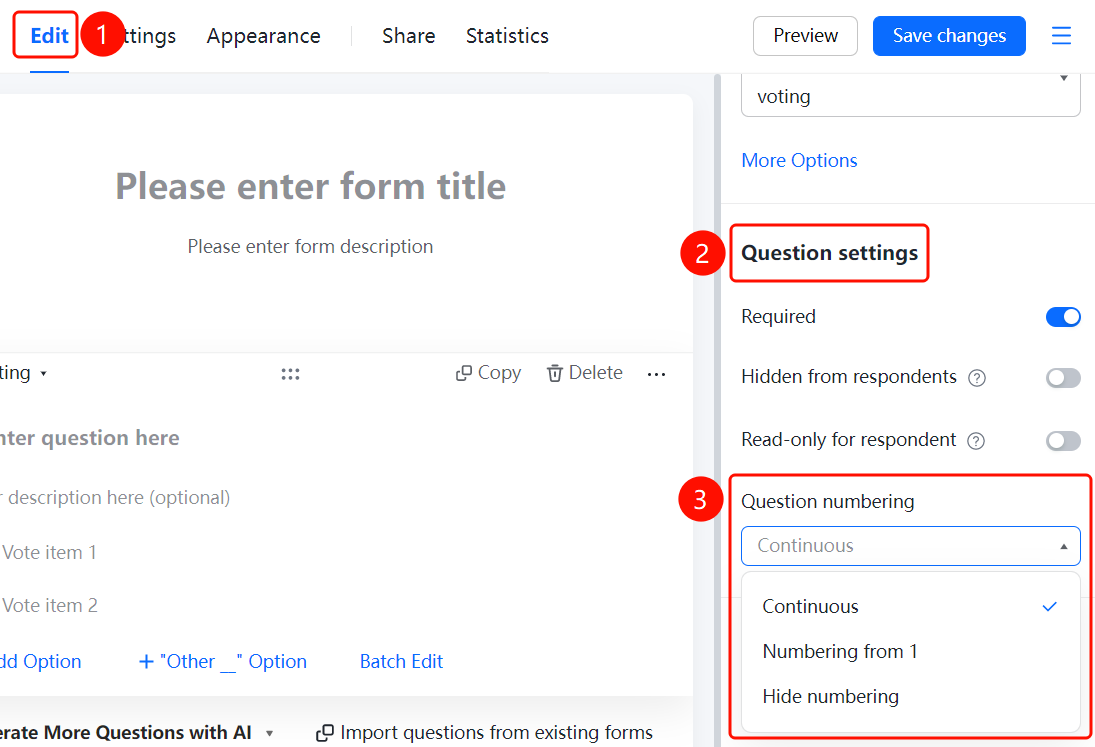
Task: Copy the current question
Action: point(489,373)
